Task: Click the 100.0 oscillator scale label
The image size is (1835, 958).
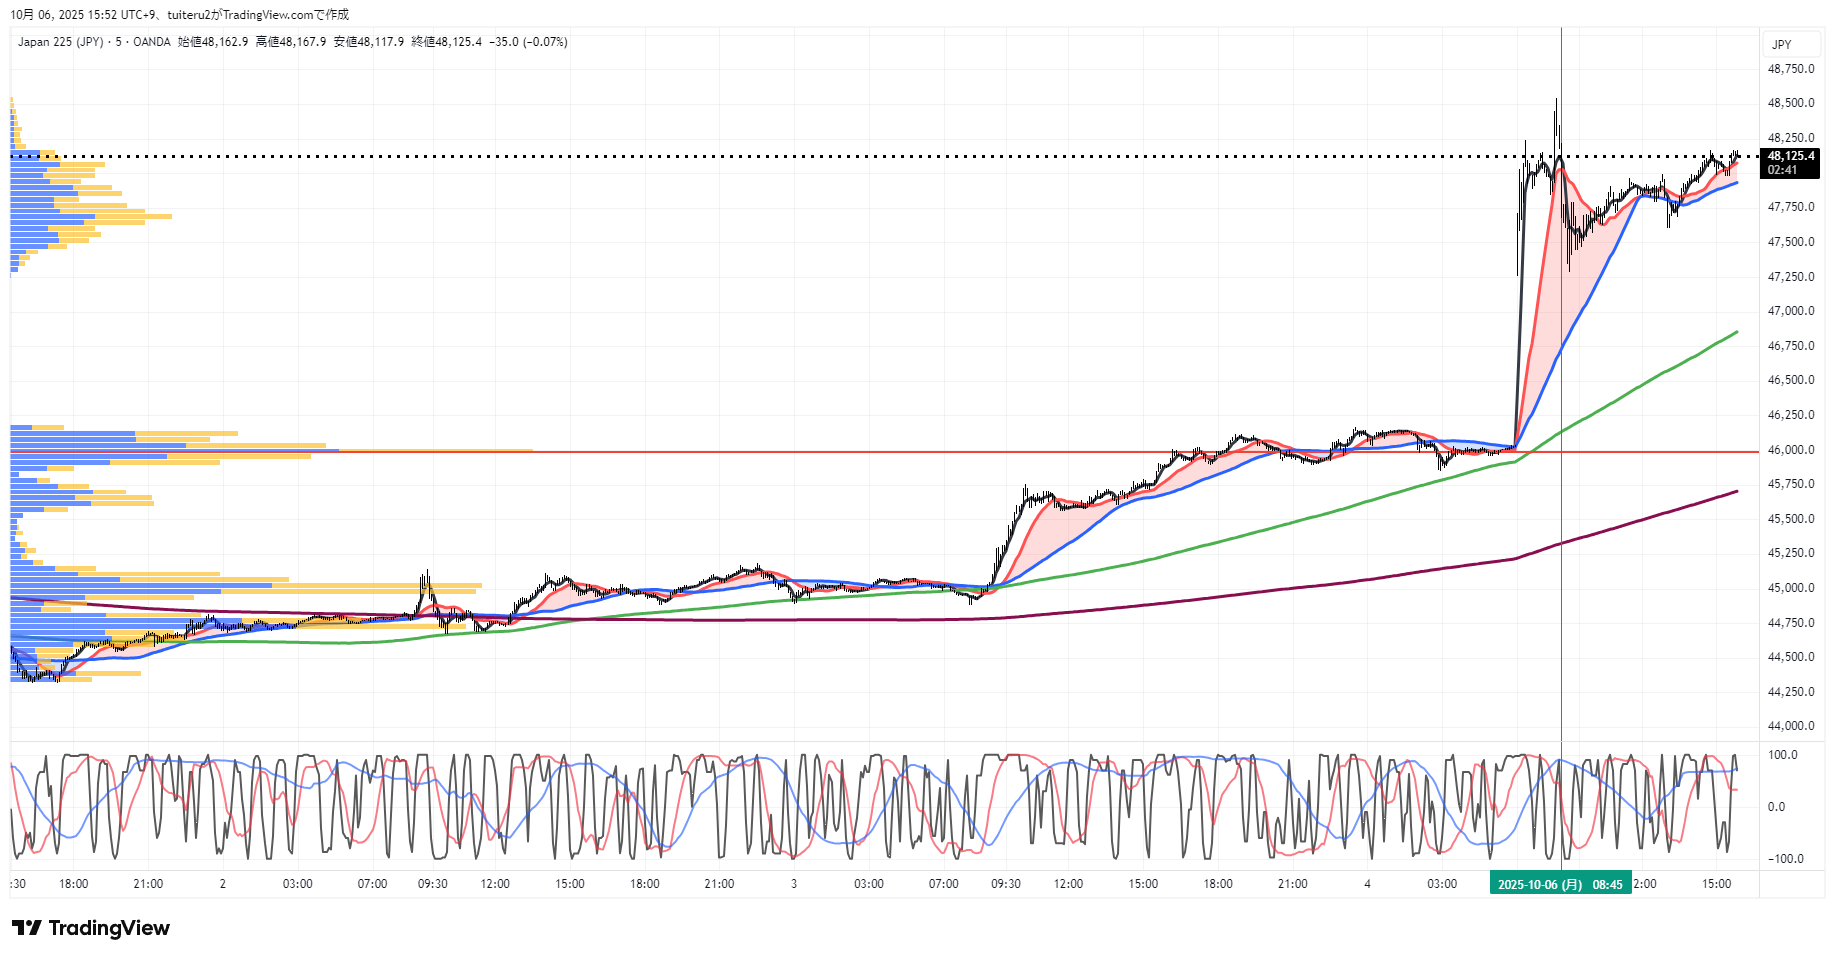Action: 1782,755
